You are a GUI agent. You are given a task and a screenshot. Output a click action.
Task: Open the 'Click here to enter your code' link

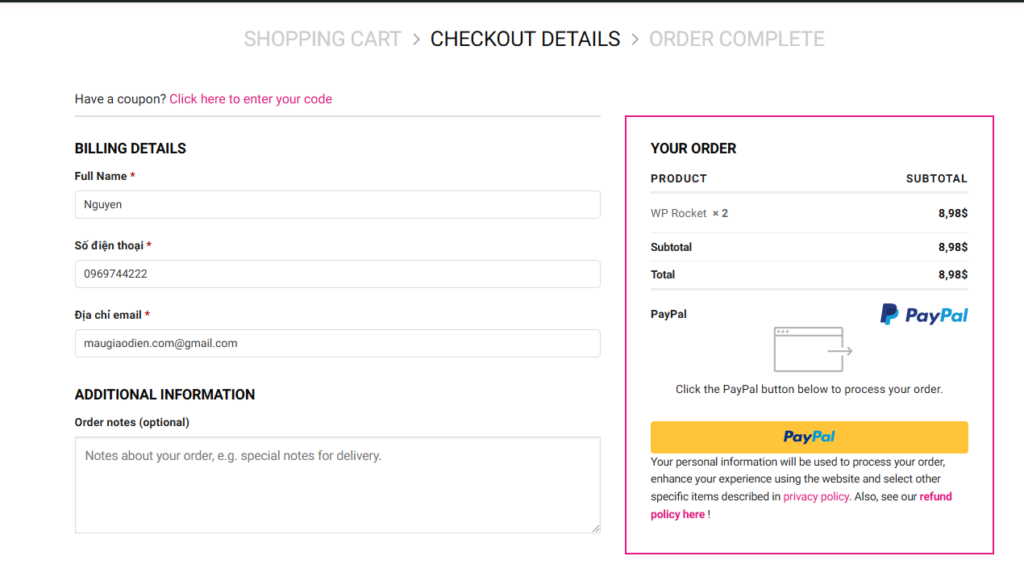[250, 99]
